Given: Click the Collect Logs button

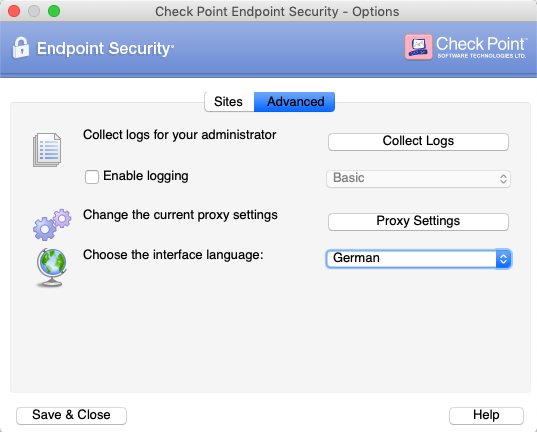Looking at the screenshot, I should click(418, 141).
